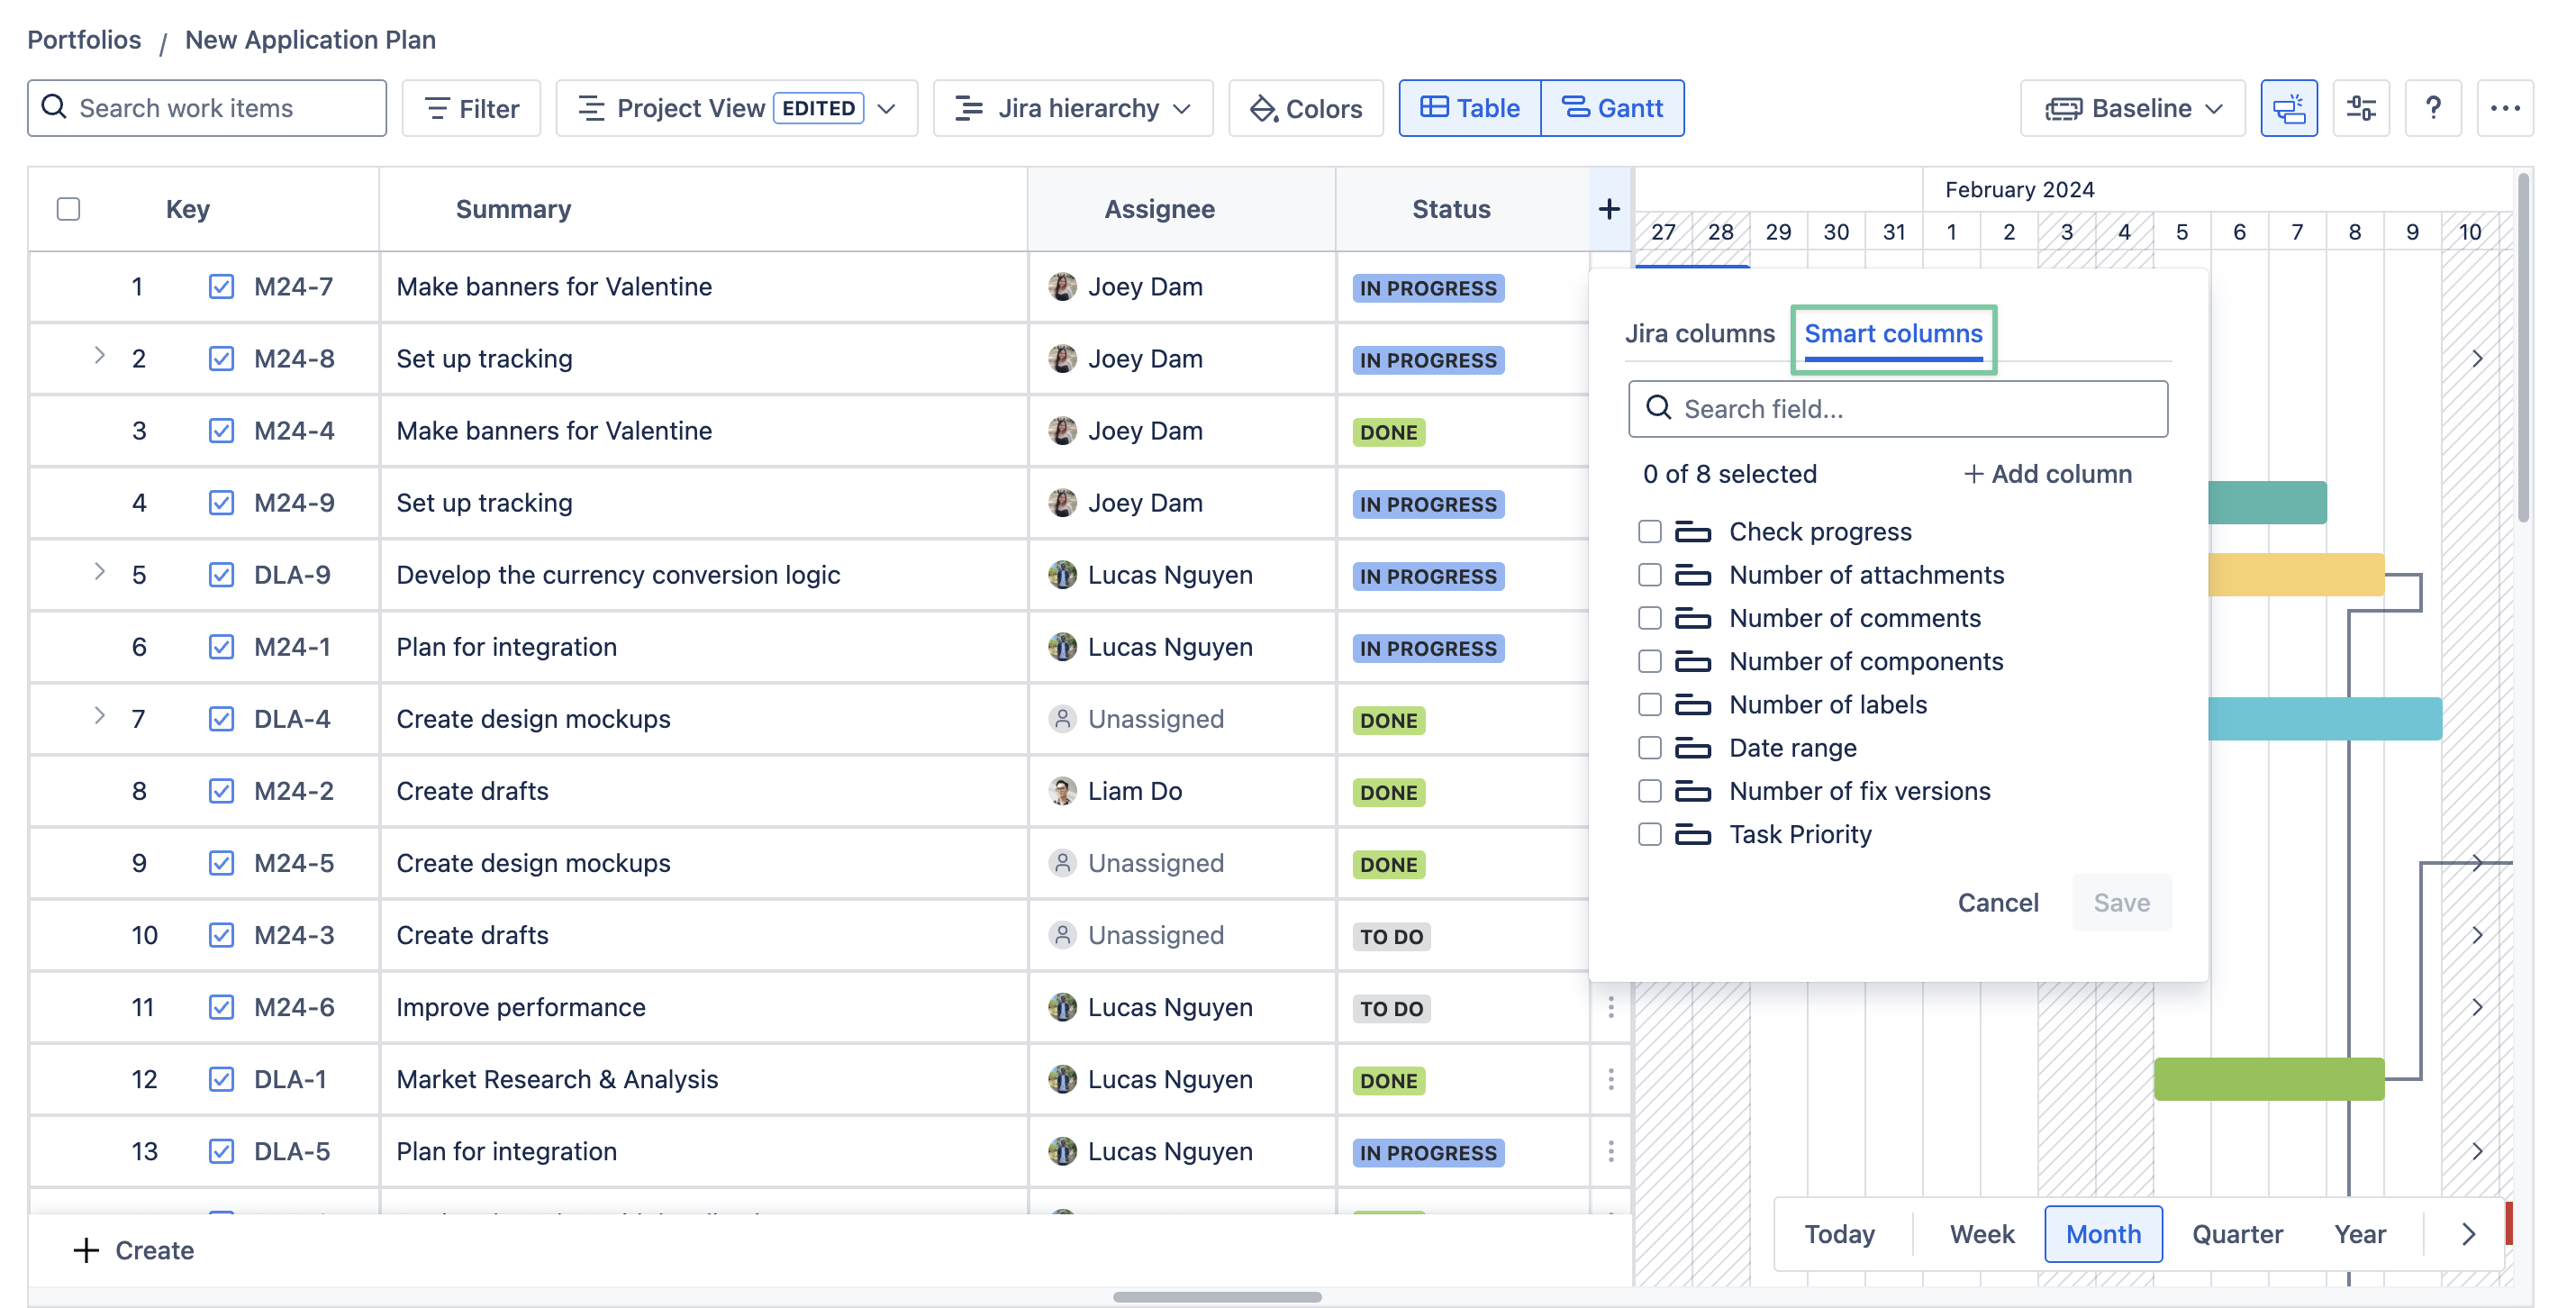Click the help question mark icon

tap(2432, 108)
